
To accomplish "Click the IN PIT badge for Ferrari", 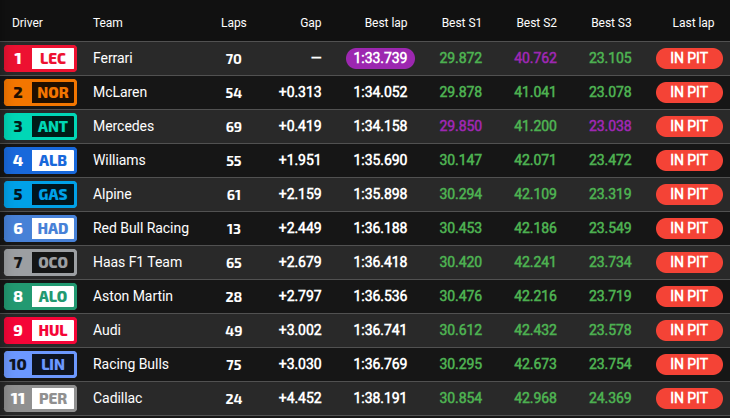I will [689, 59].
